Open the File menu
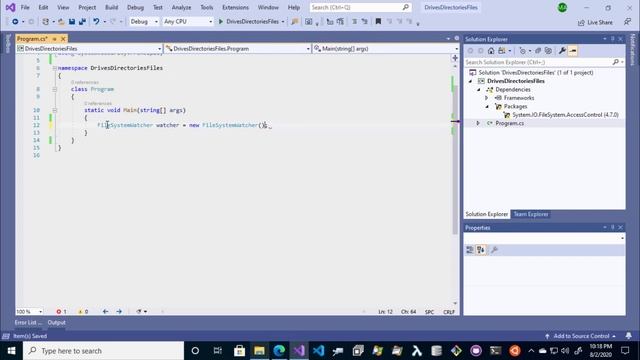This screenshot has height=360, width=640. (25, 7)
